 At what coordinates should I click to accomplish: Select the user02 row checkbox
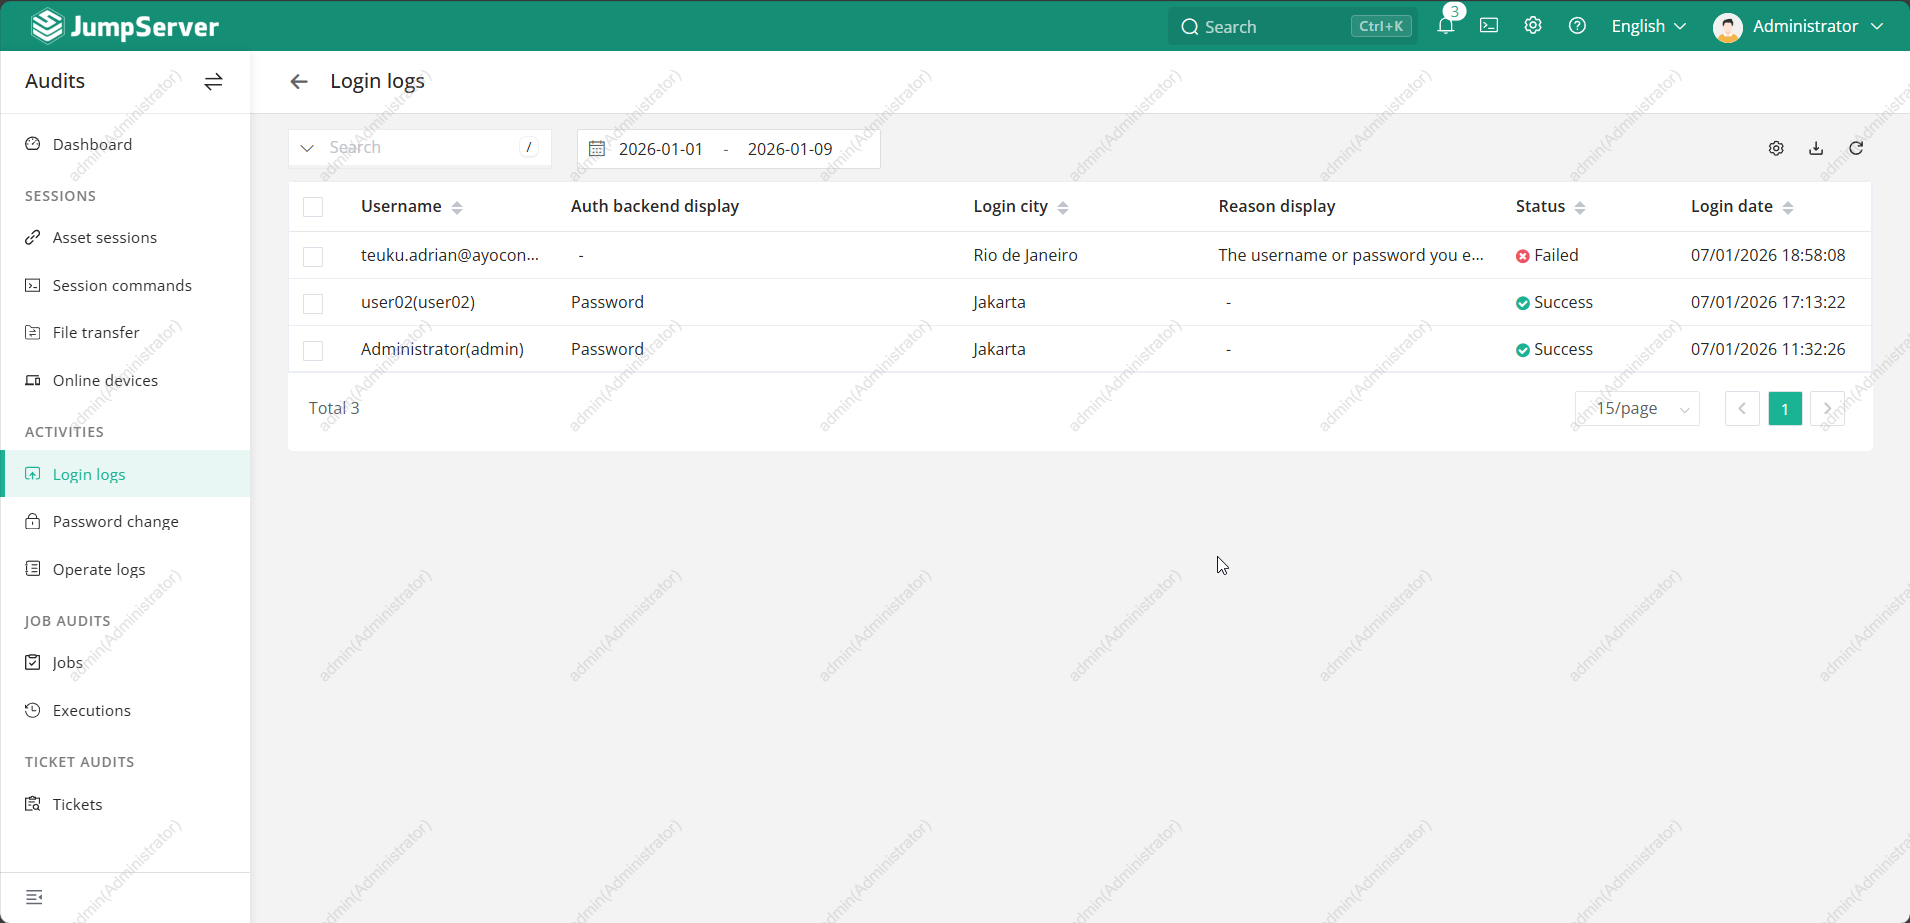point(313,303)
